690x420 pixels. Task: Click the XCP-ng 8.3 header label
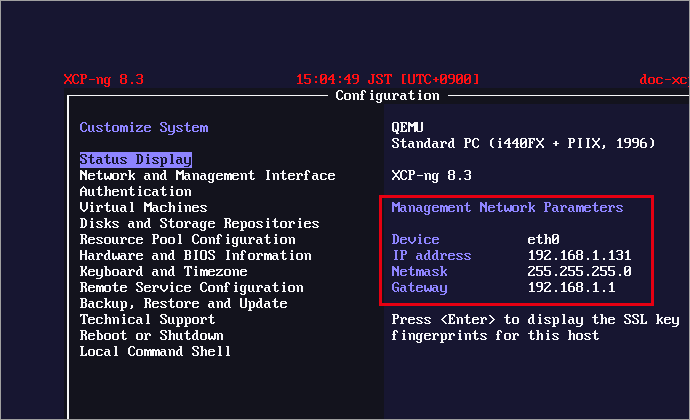103,80
